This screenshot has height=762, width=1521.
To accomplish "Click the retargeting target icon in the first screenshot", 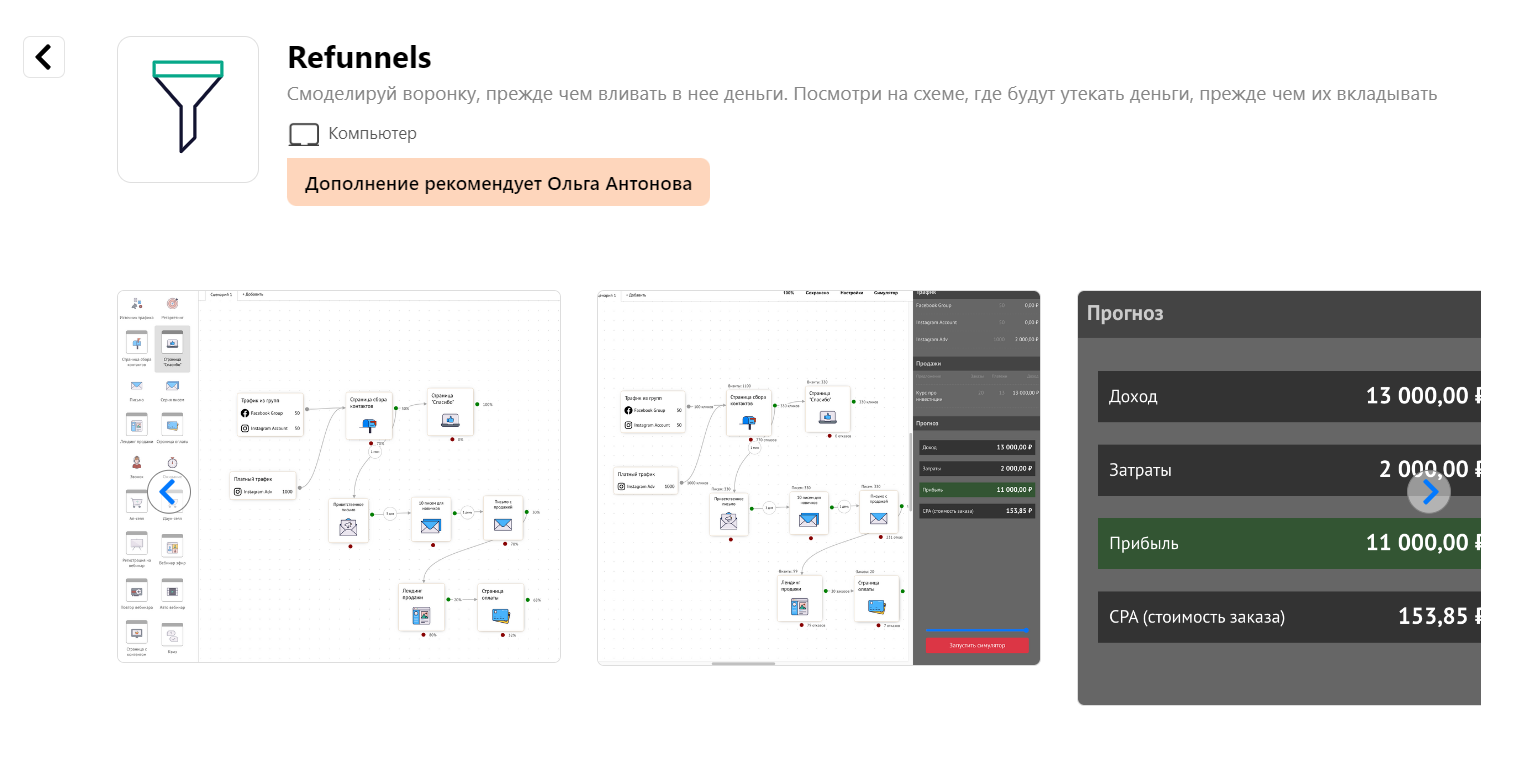I will tap(172, 304).
